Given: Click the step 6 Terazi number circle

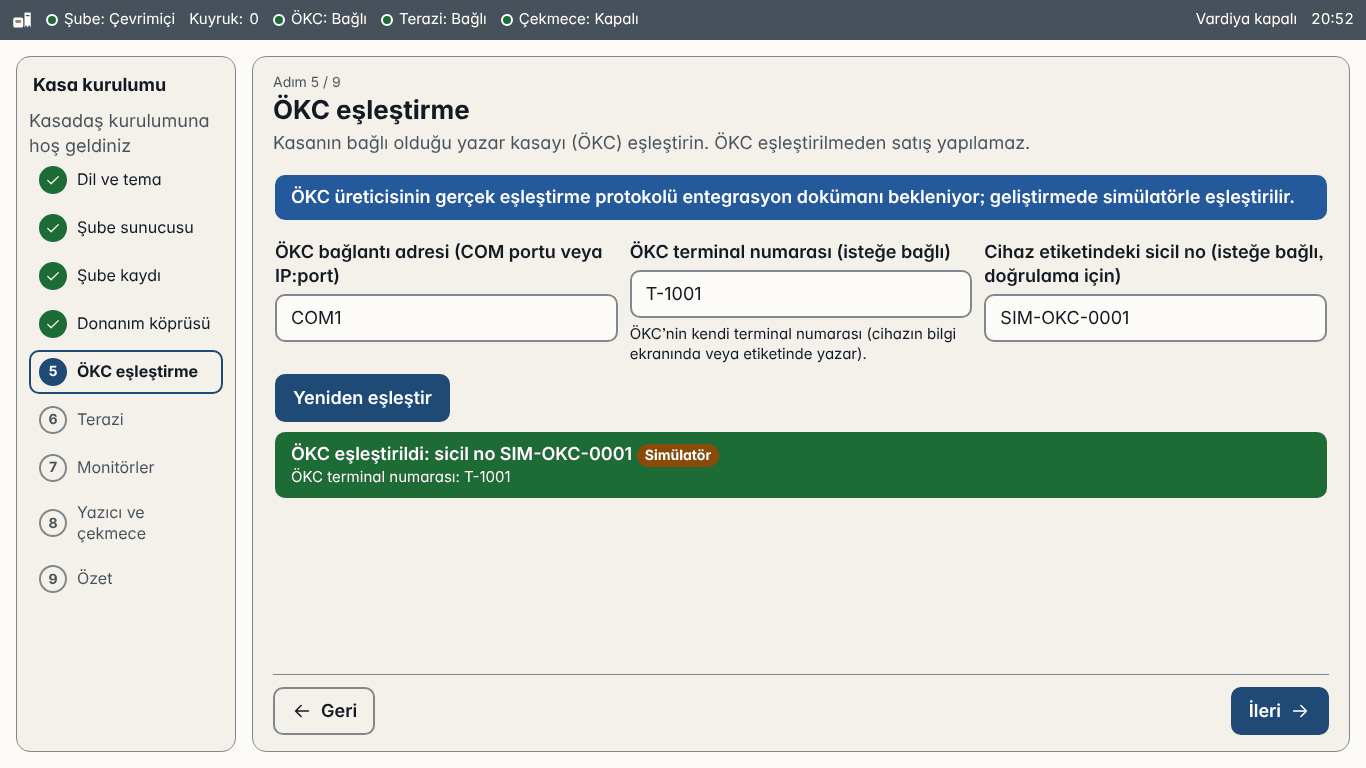Looking at the screenshot, I should 53,420.
